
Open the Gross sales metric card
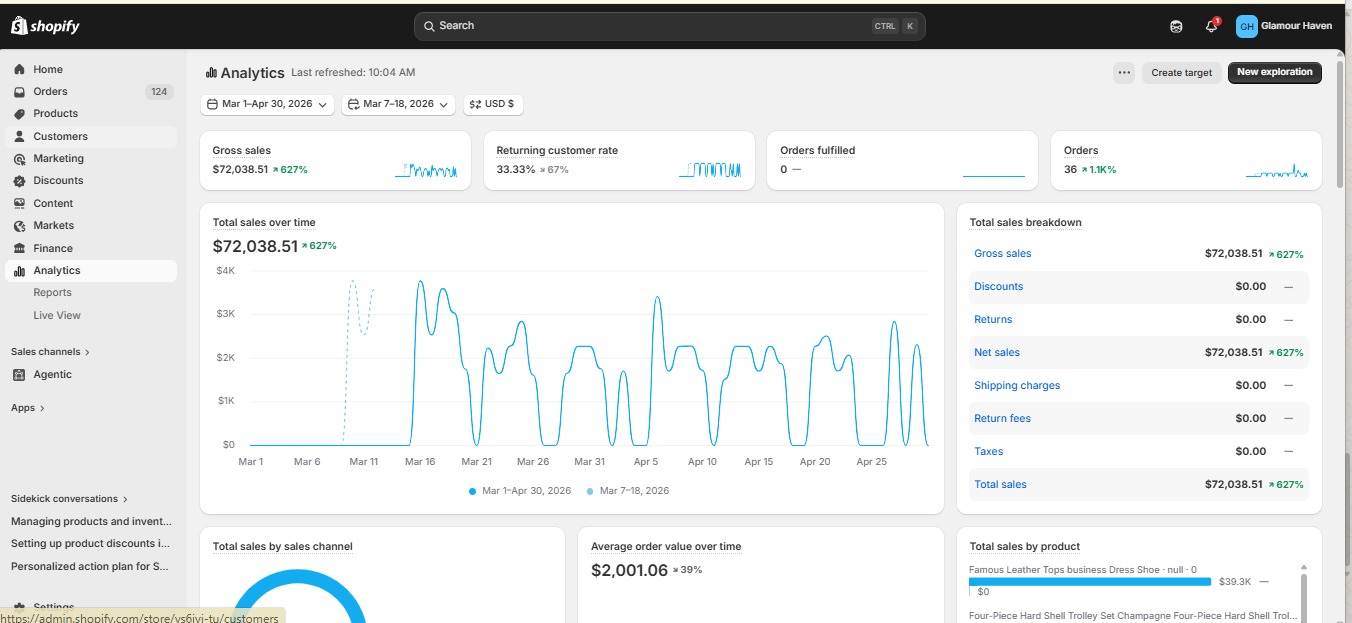pos(335,160)
